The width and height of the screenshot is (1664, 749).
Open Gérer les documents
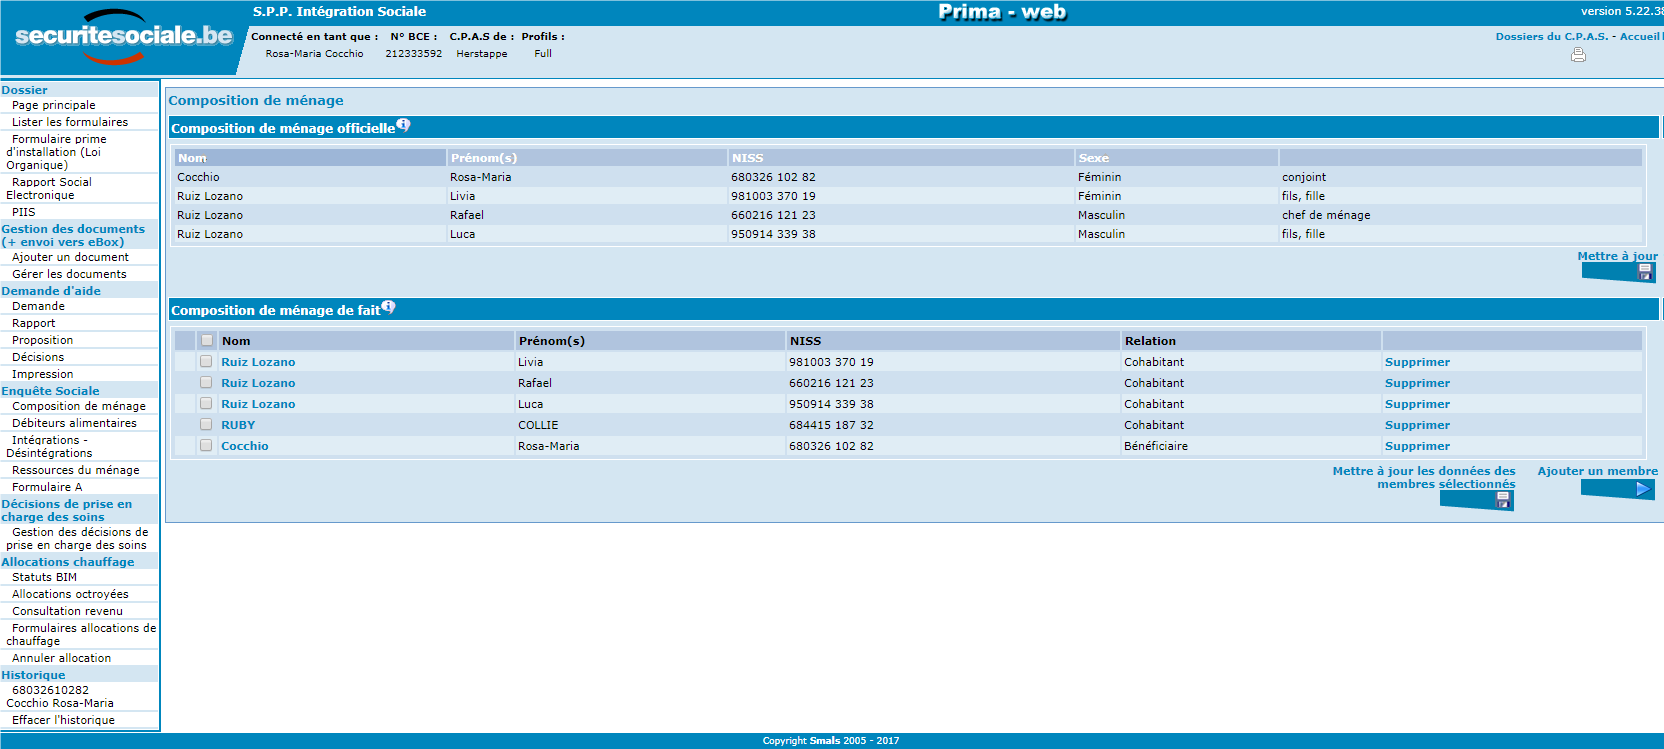click(x=69, y=274)
